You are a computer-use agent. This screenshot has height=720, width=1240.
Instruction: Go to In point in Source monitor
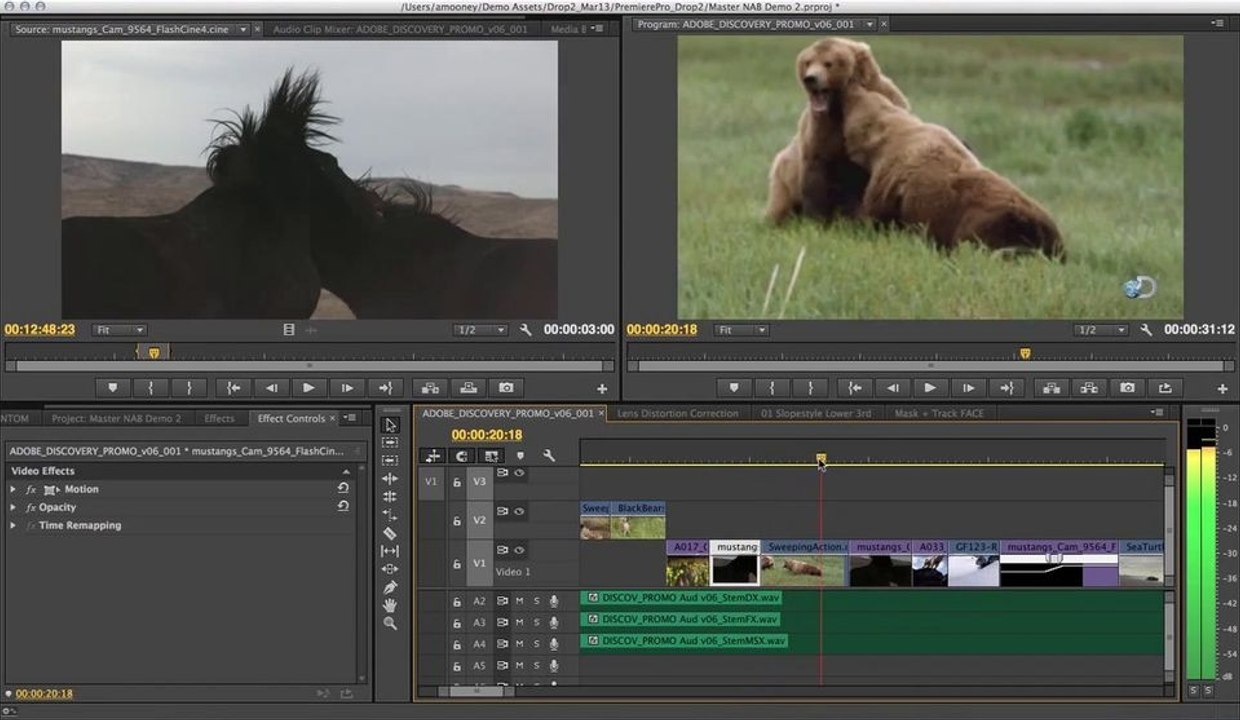pyautogui.click(x=233, y=387)
